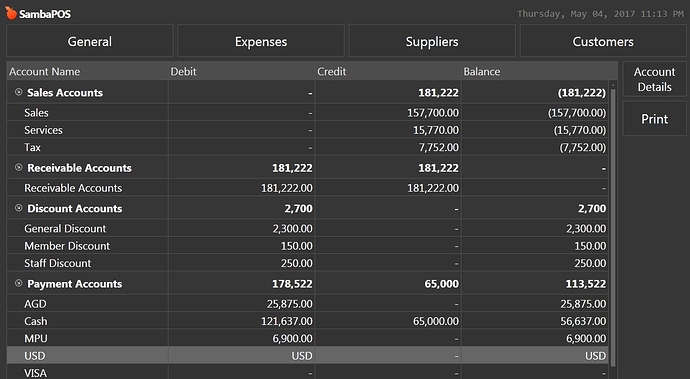This screenshot has width=690, height=379.
Task: Open Account Details
Action: (654, 79)
